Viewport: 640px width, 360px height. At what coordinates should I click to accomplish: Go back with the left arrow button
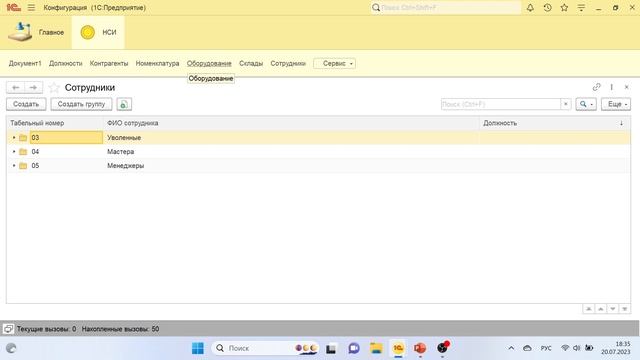point(16,87)
